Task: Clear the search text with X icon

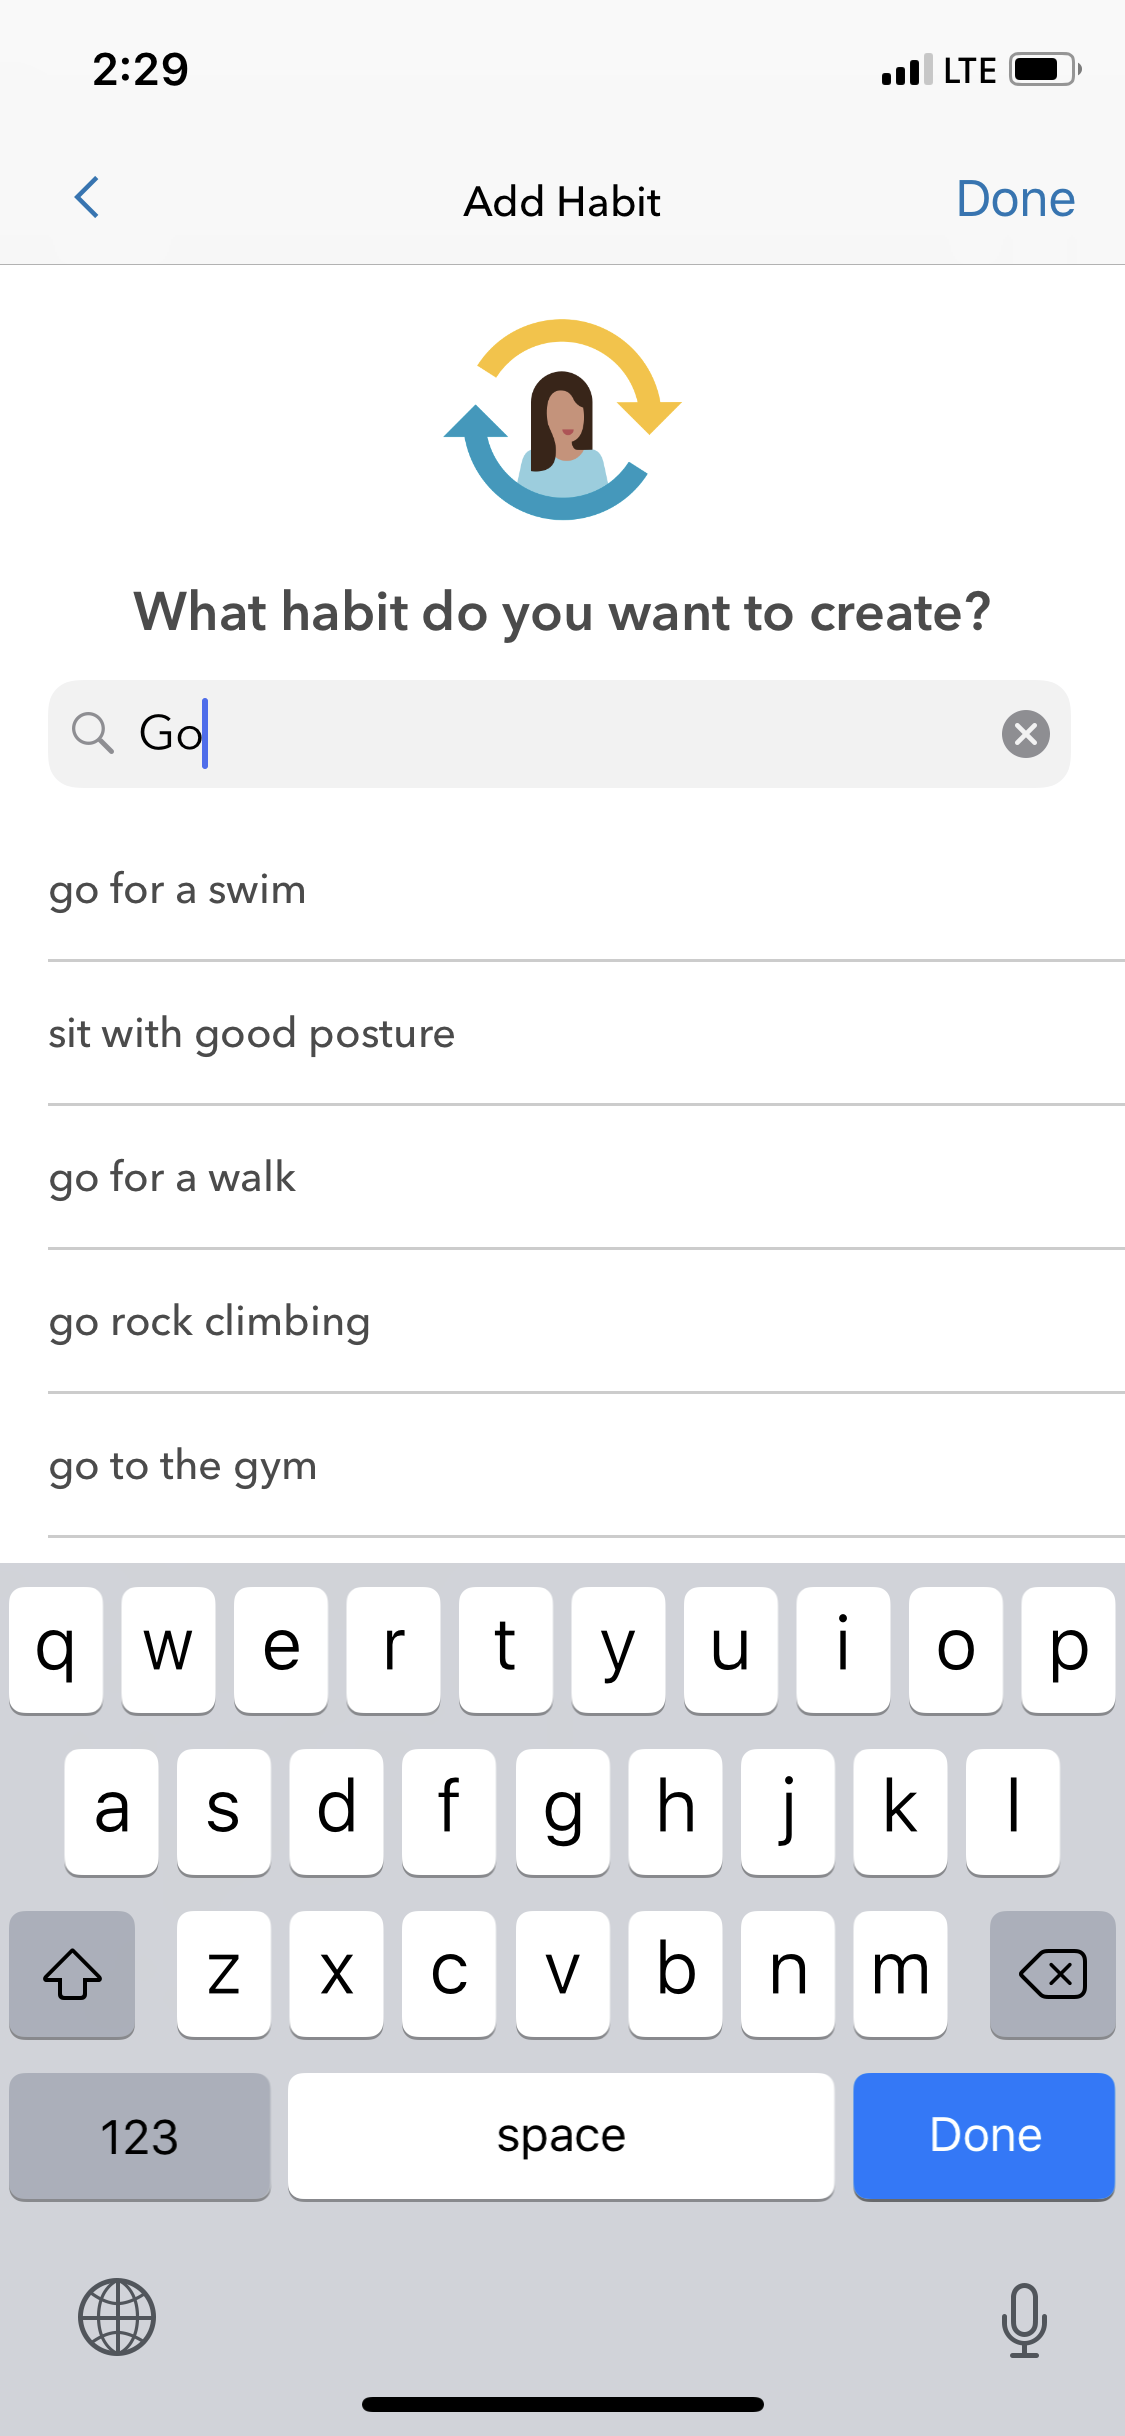Action: tap(1025, 734)
